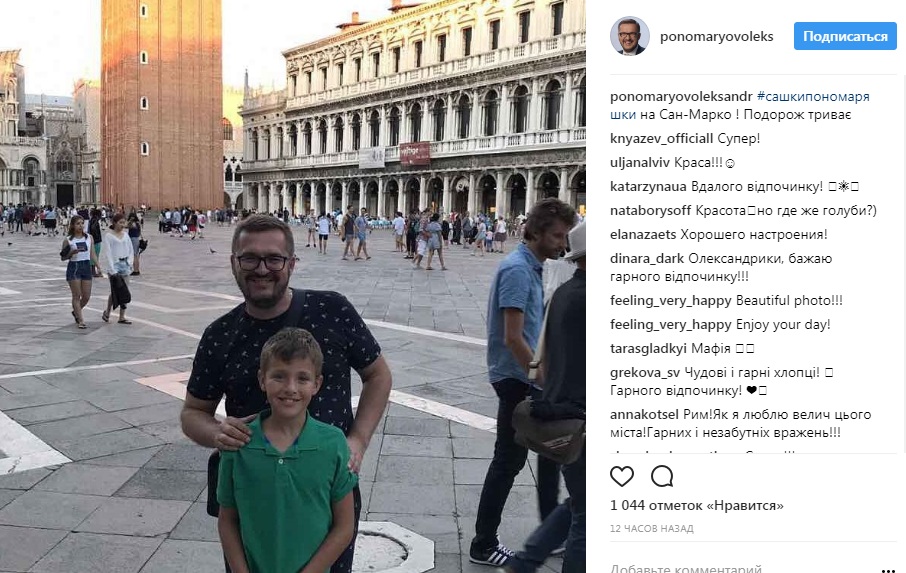Viewport: 906px width, 573px height.
Task: Like the post with the heart icon
Action: click(x=622, y=477)
